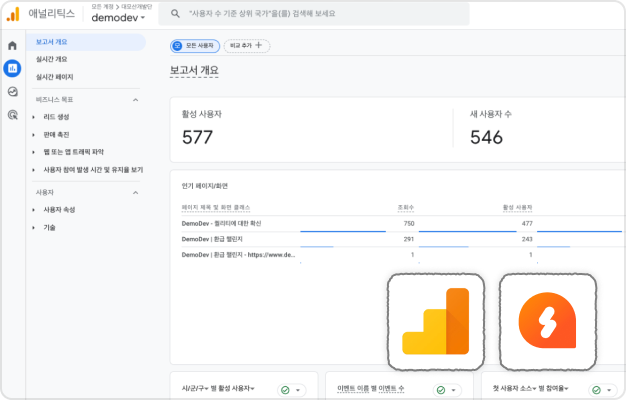Open dropdown arrow on 첫 사용자 소스 card status
626x400 pixels.
[609, 390]
